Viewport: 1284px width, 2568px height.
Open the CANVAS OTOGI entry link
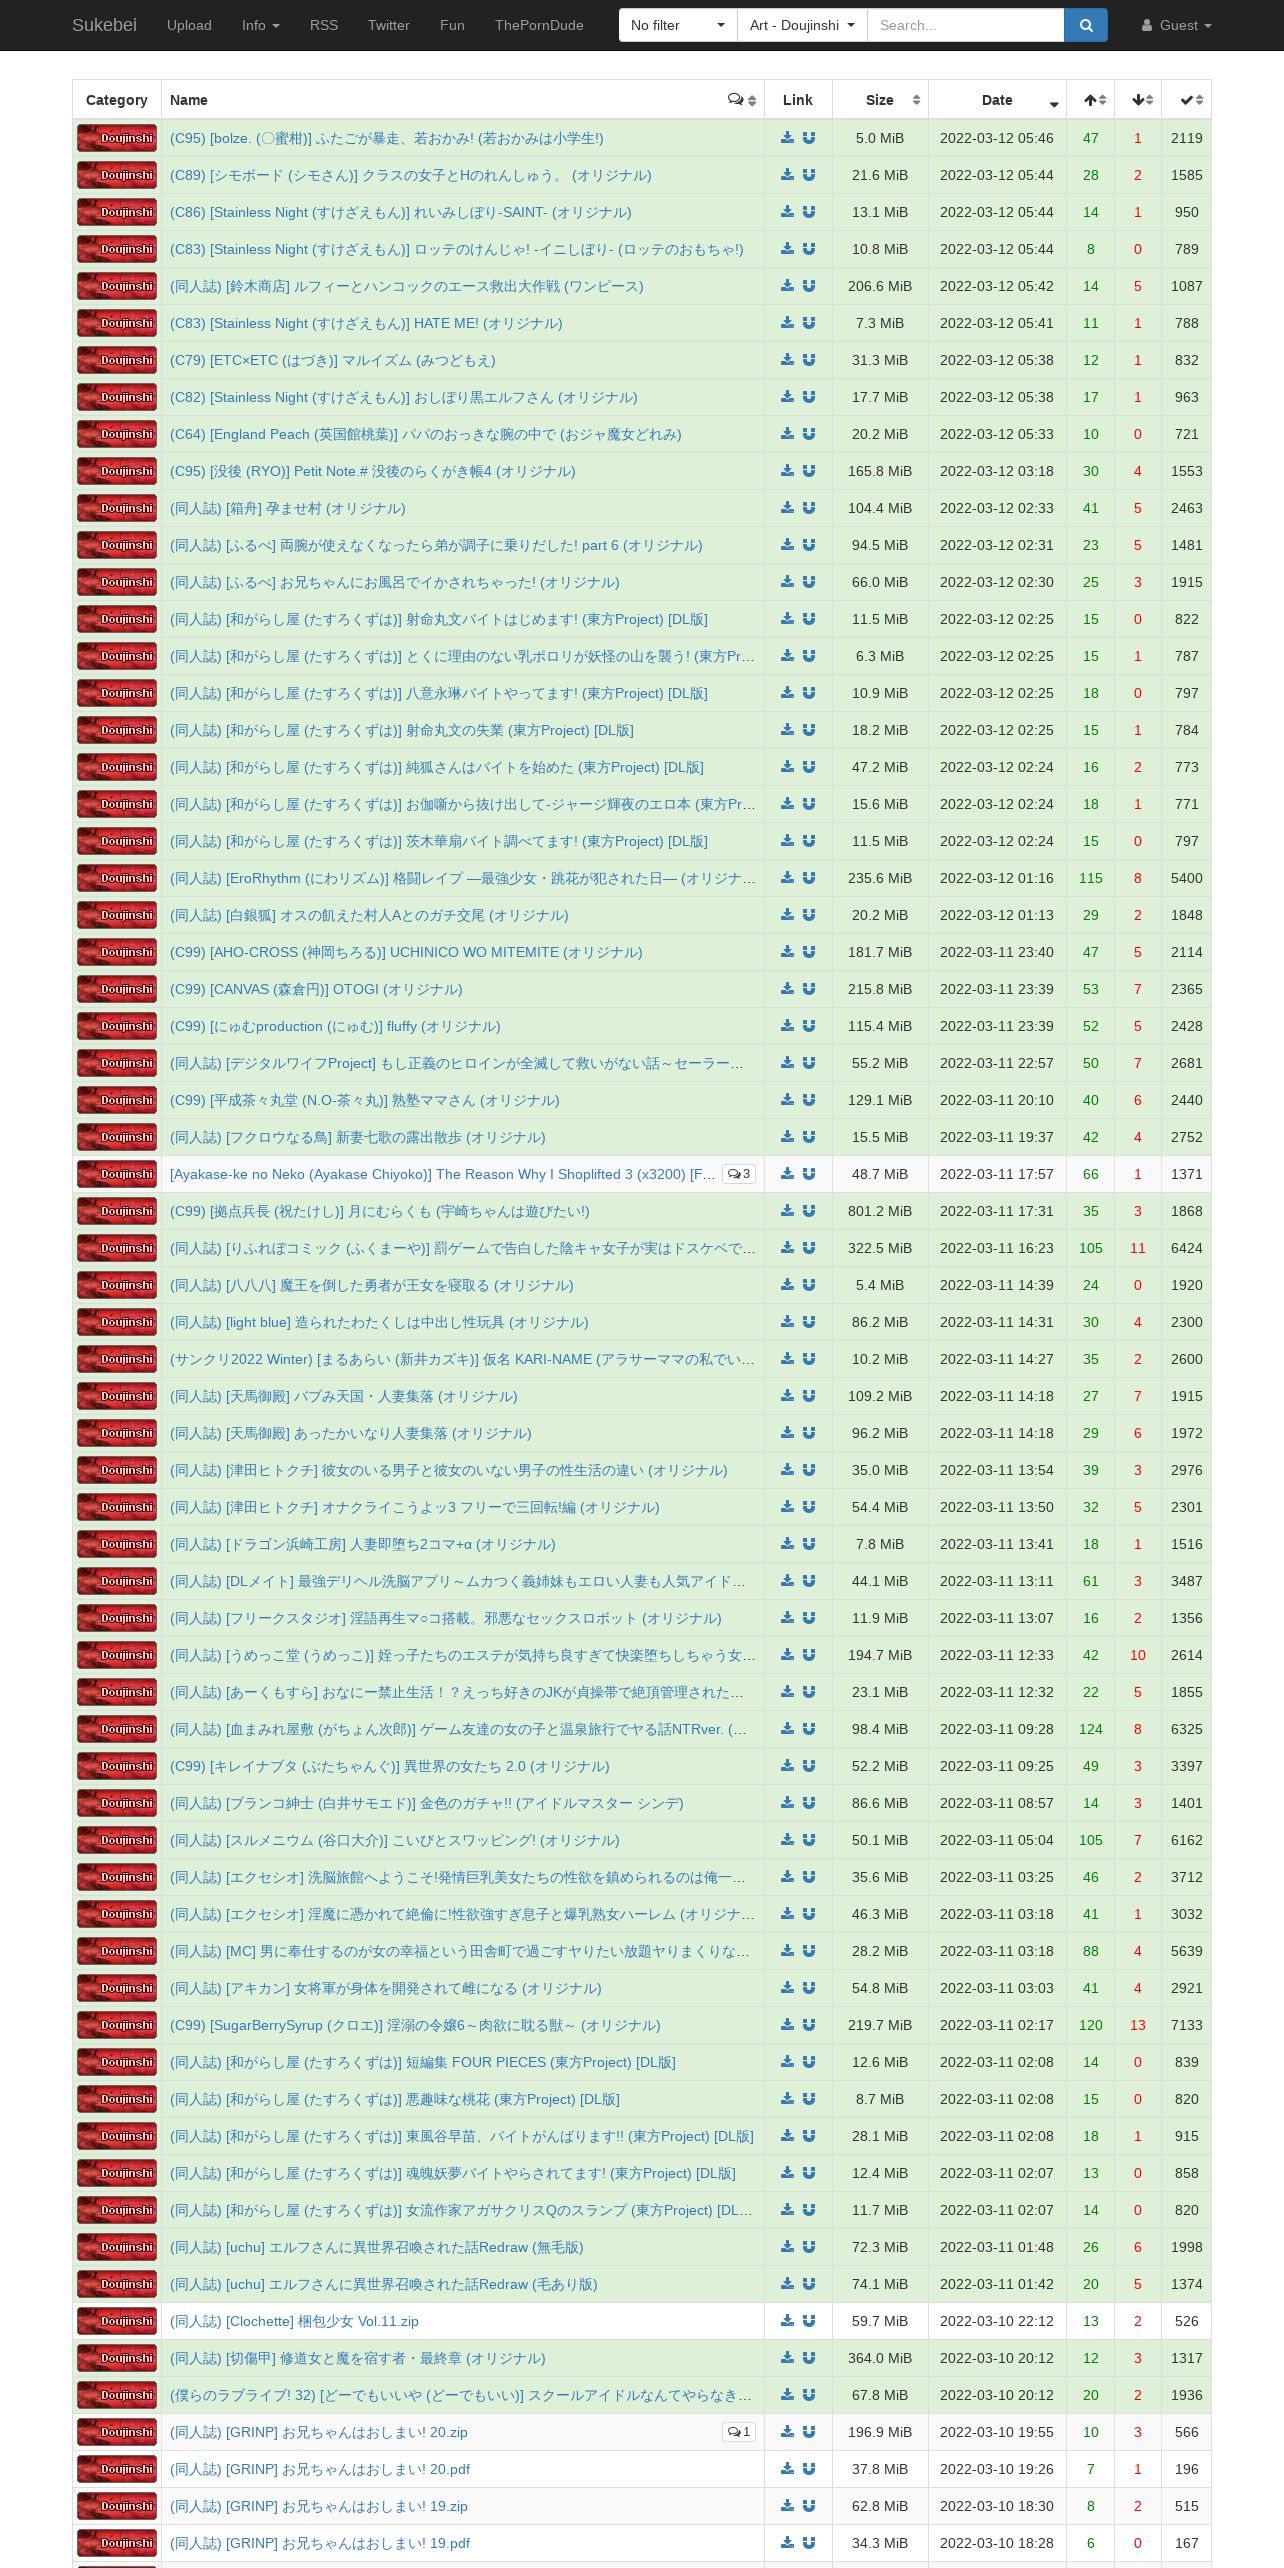click(x=316, y=989)
